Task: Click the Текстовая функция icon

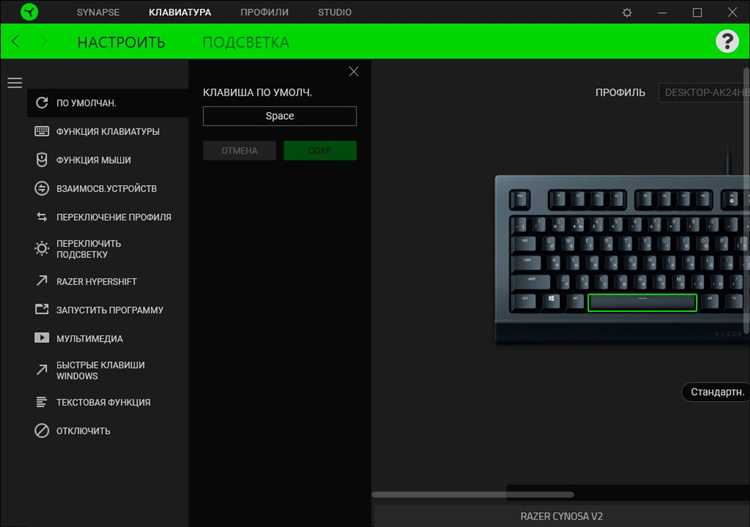Action: [x=42, y=402]
